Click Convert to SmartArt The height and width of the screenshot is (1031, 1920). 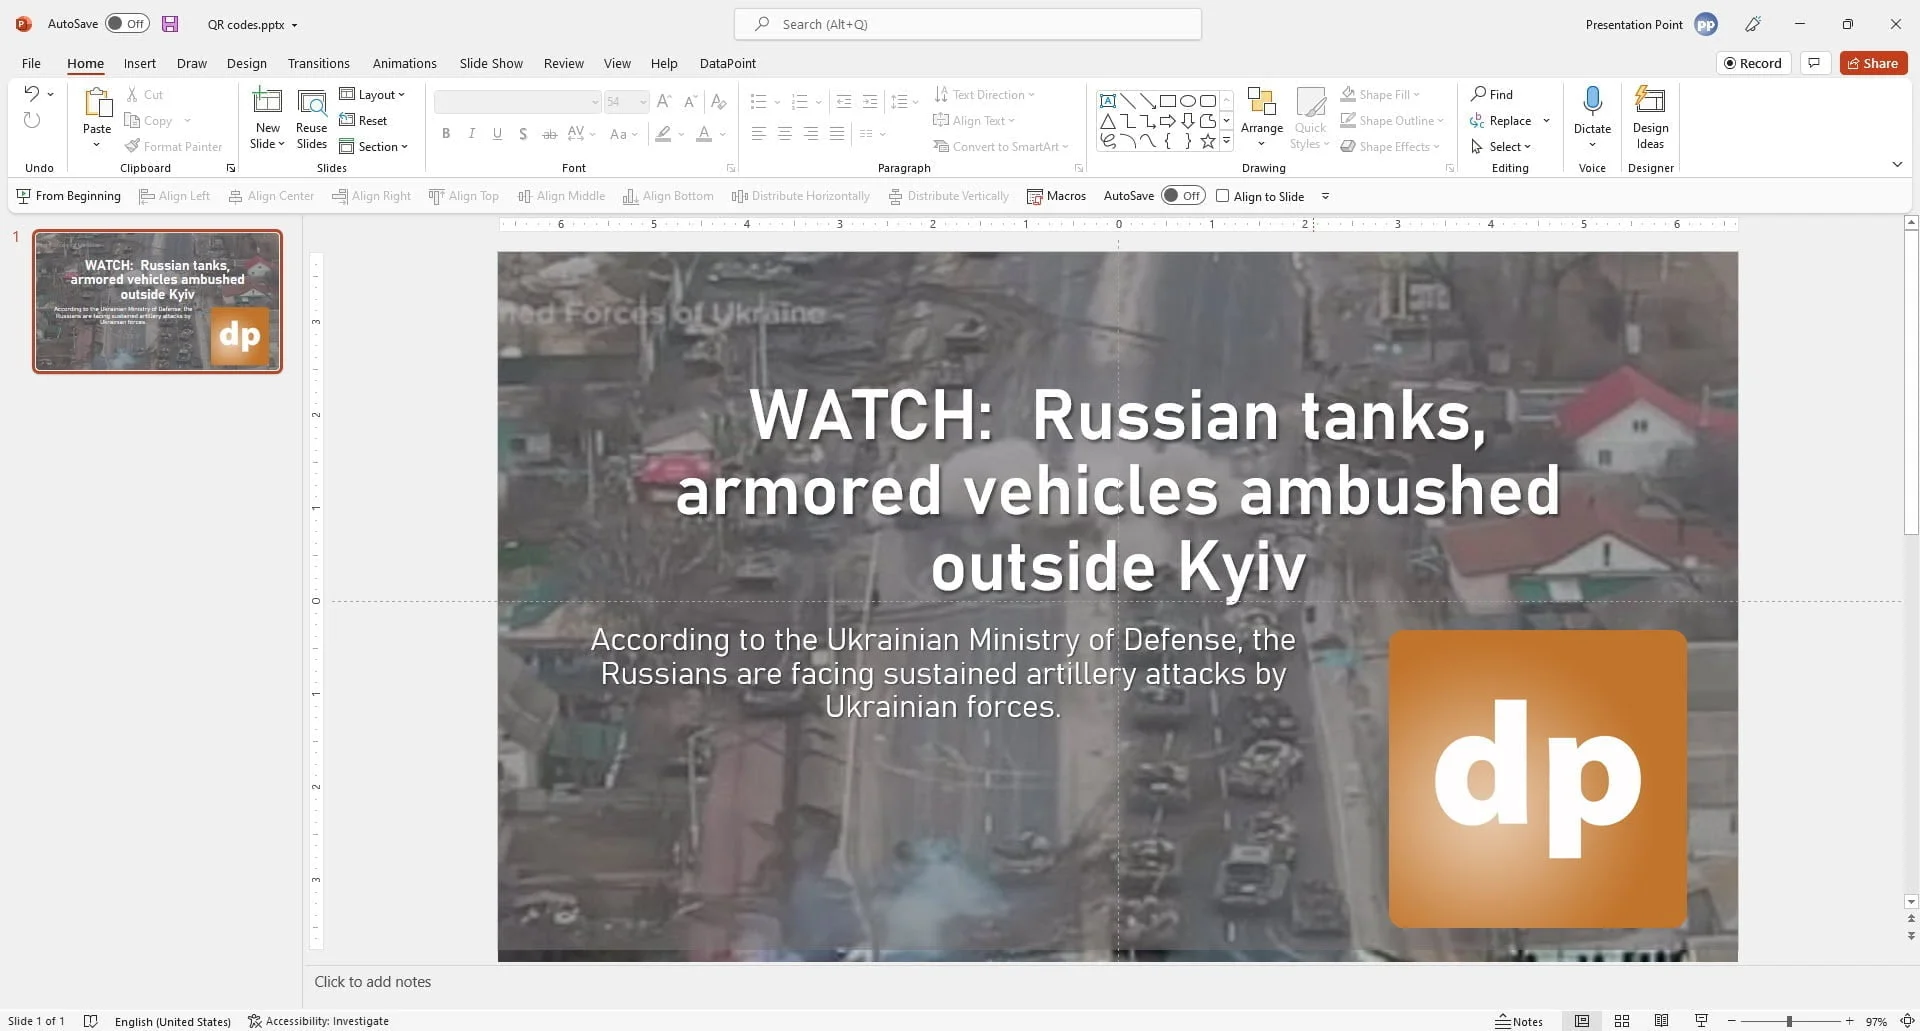click(1001, 146)
